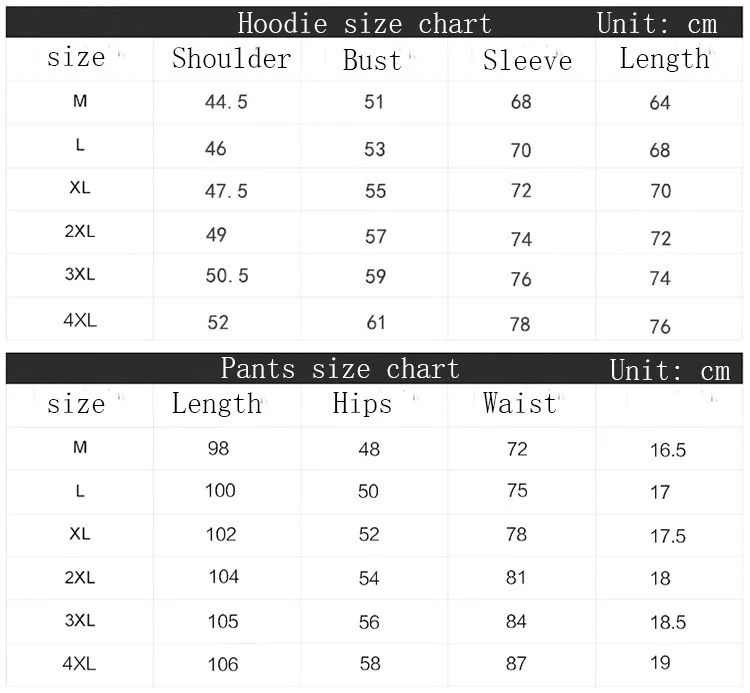Viewport: 750px width, 693px height.
Task: Click the 18.5 value in 3XL row
Action: [668, 622]
